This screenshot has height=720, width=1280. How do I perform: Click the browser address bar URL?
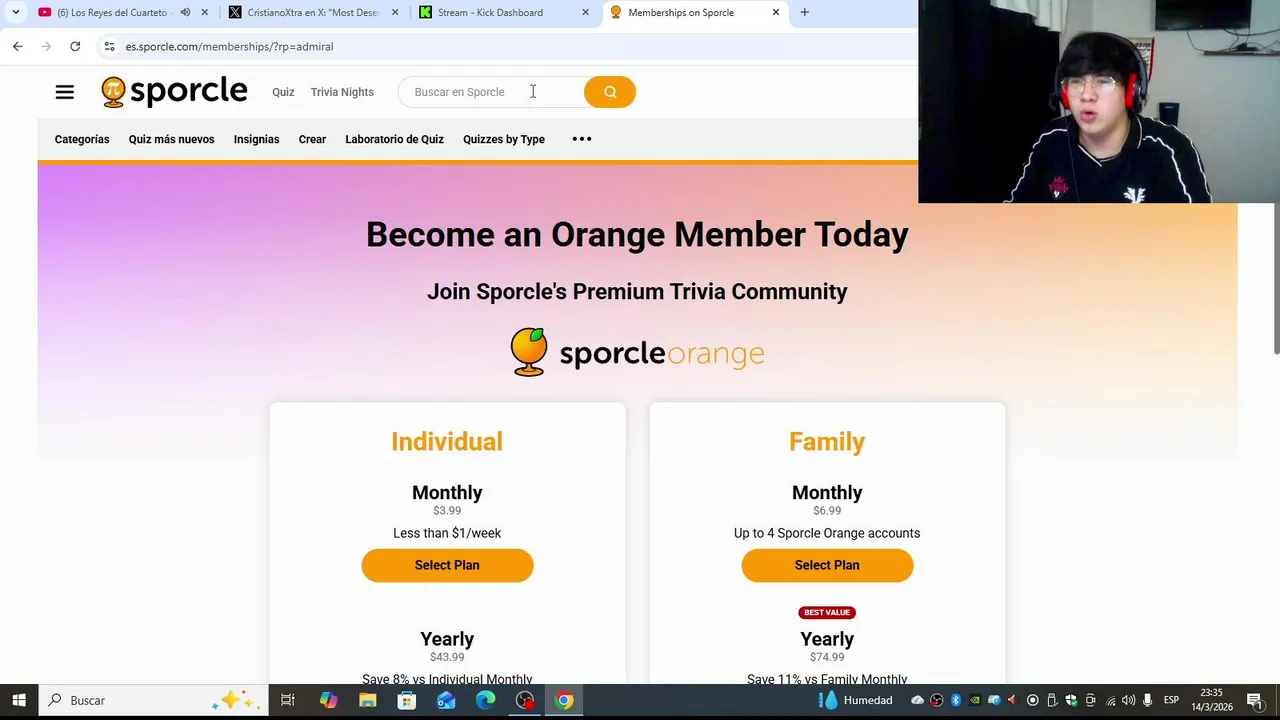click(x=229, y=46)
